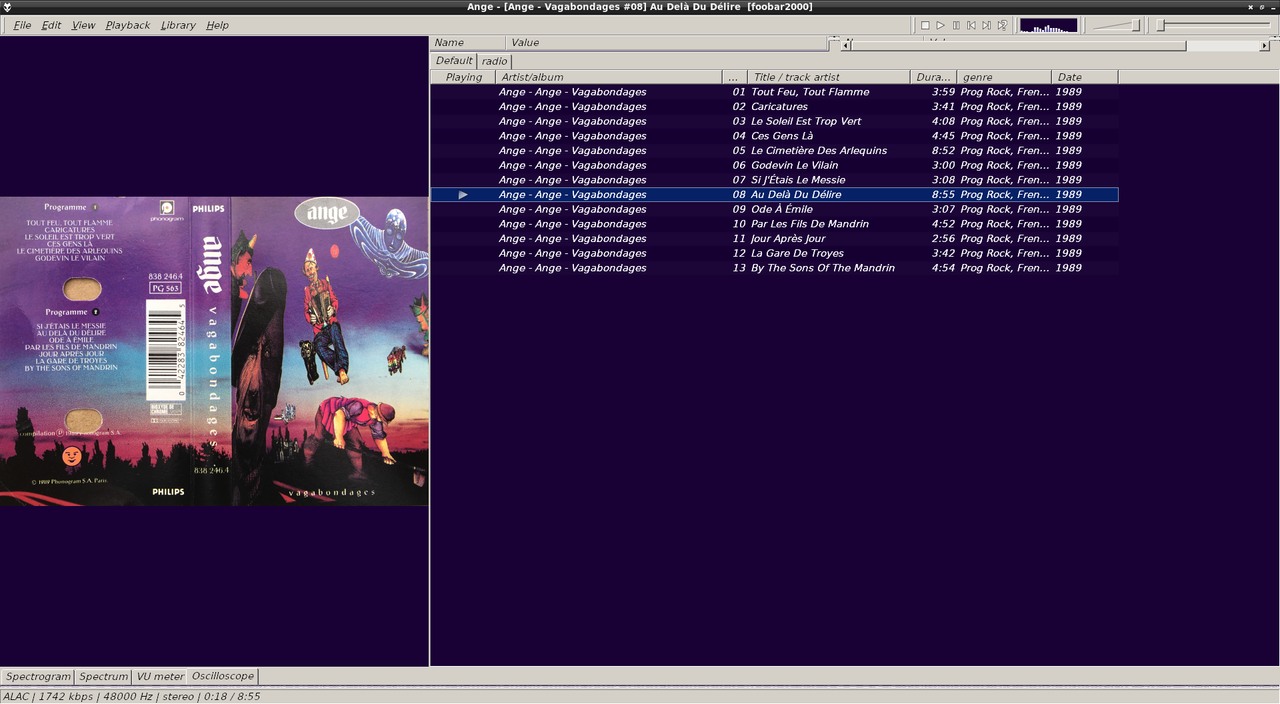The image size is (1280, 704).
Task: Click the horizontal scrollbar thumb
Action: [x=1019, y=45]
